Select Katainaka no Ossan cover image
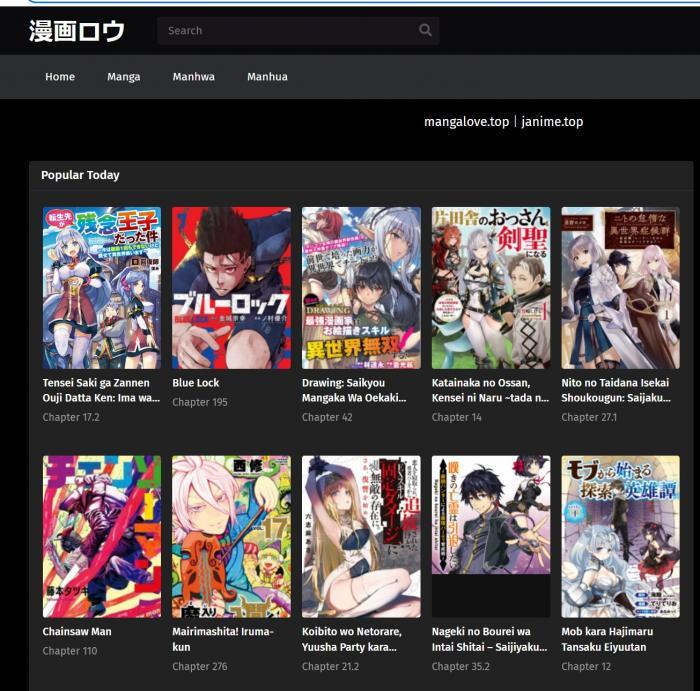Image resolution: width=700 pixels, height=691 pixels. click(x=491, y=288)
